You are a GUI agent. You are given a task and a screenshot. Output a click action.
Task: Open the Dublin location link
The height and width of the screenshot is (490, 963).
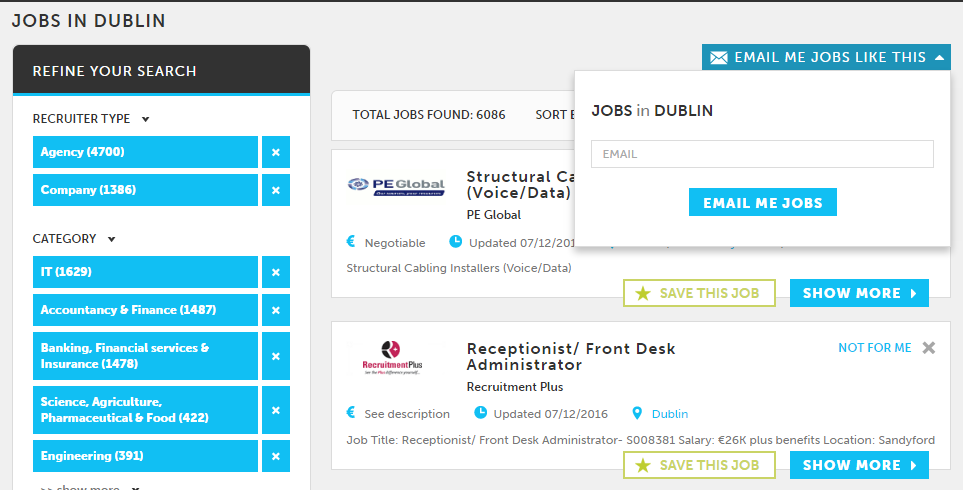pyautogui.click(x=669, y=414)
